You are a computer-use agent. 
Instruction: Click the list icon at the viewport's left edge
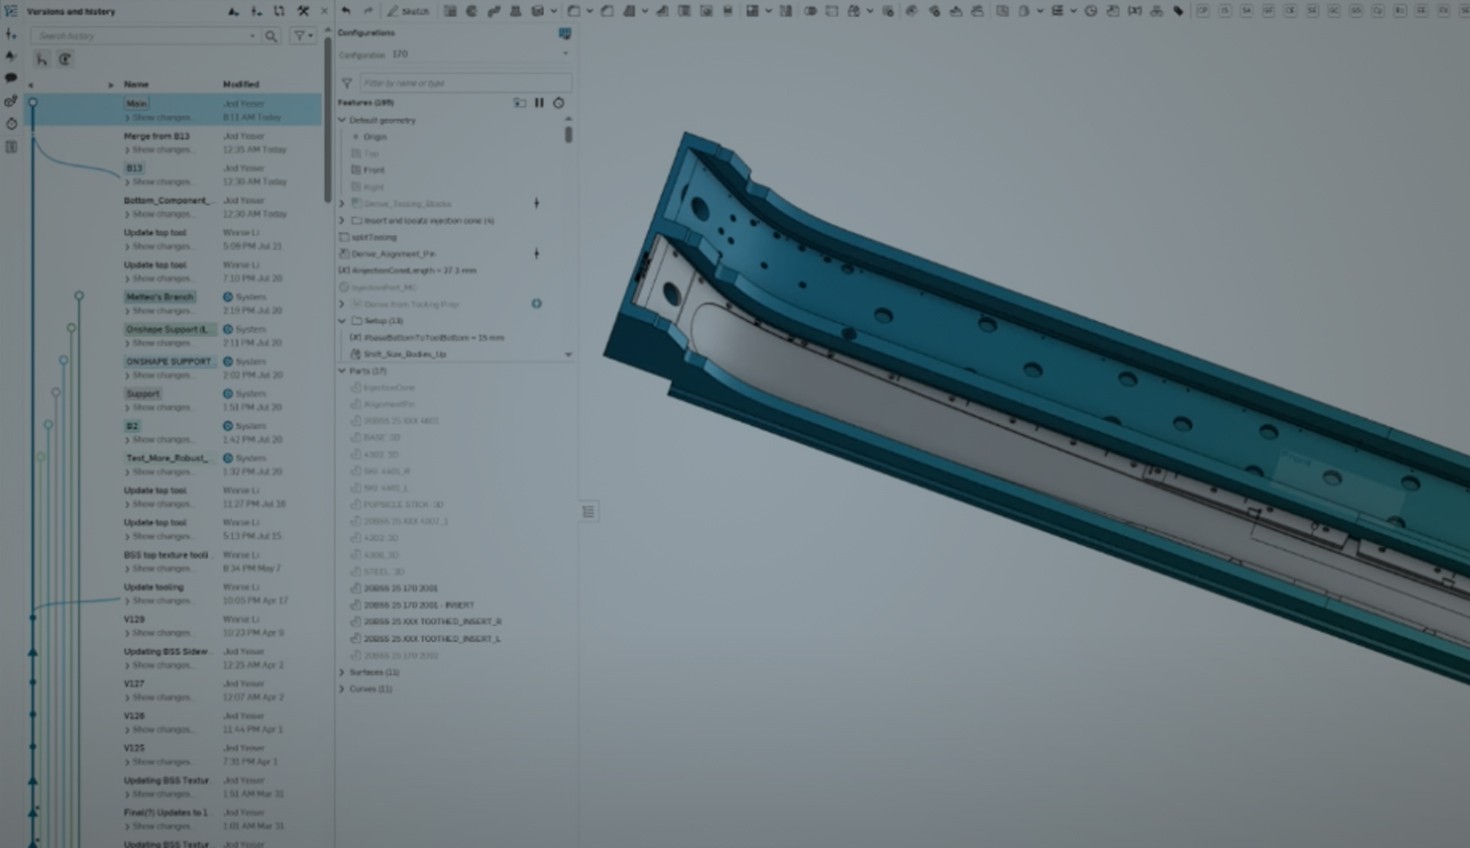click(588, 512)
